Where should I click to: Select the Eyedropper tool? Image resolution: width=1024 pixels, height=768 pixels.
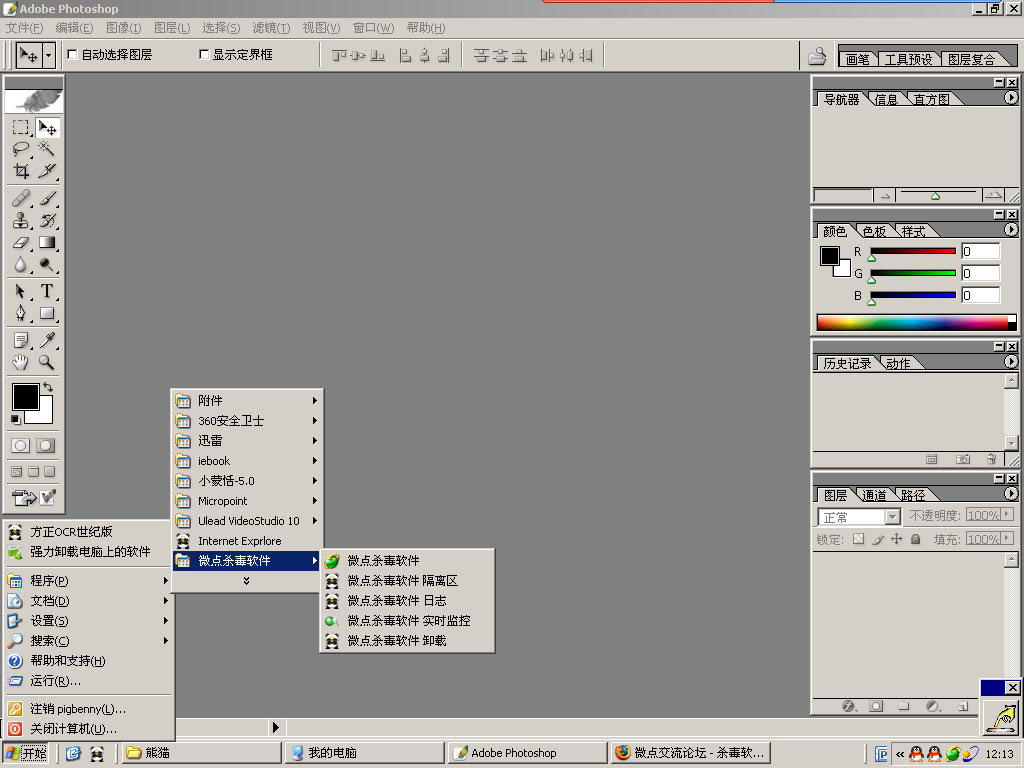pos(47,340)
